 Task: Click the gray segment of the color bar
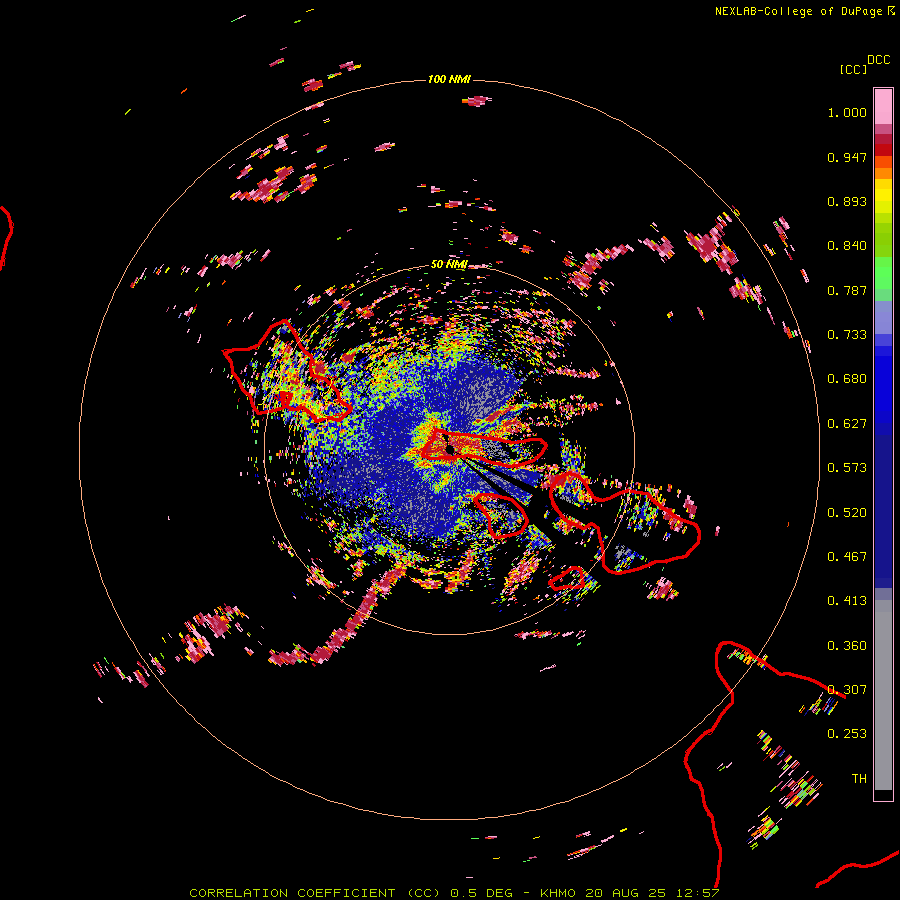point(883,695)
